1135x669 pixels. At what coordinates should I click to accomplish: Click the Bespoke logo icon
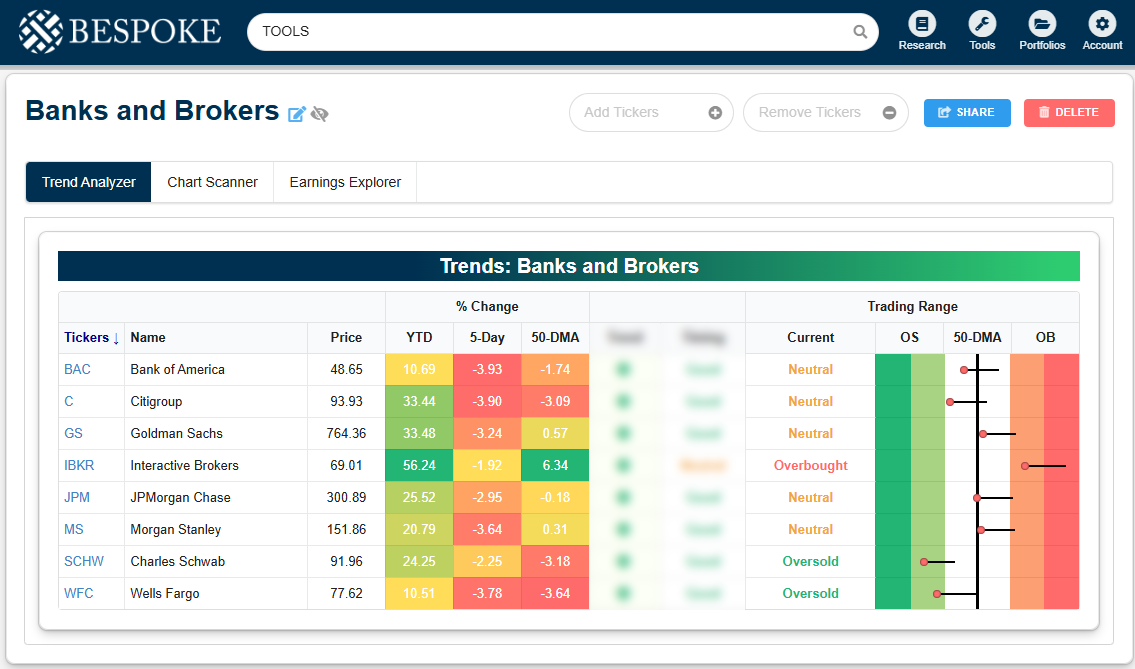click(x=40, y=31)
